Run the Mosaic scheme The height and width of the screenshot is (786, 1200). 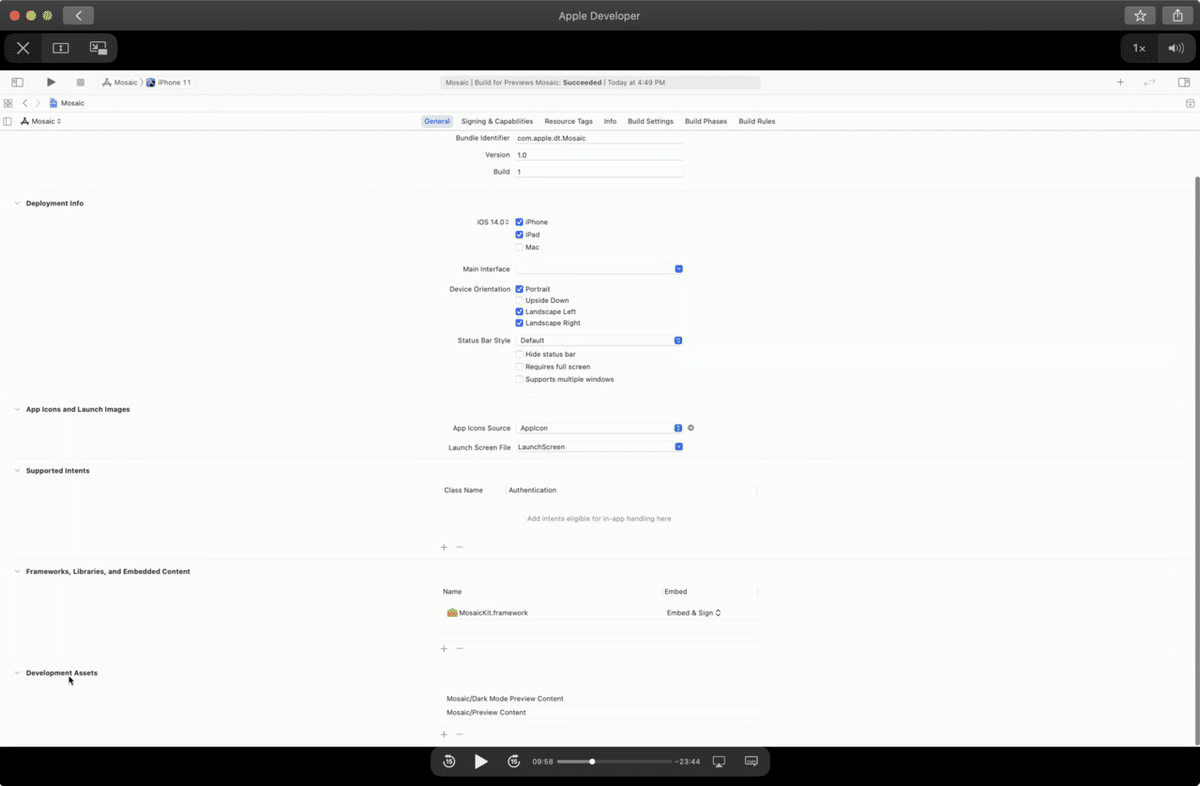[x=51, y=82]
